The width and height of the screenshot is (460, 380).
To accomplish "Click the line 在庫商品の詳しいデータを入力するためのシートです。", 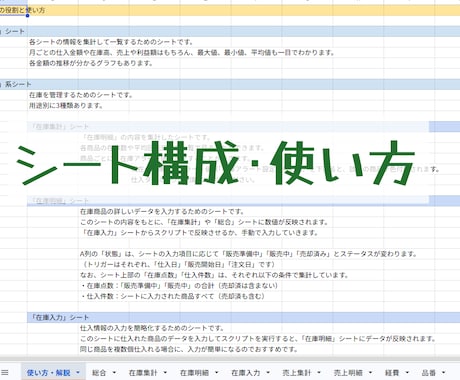I will [162, 212].
